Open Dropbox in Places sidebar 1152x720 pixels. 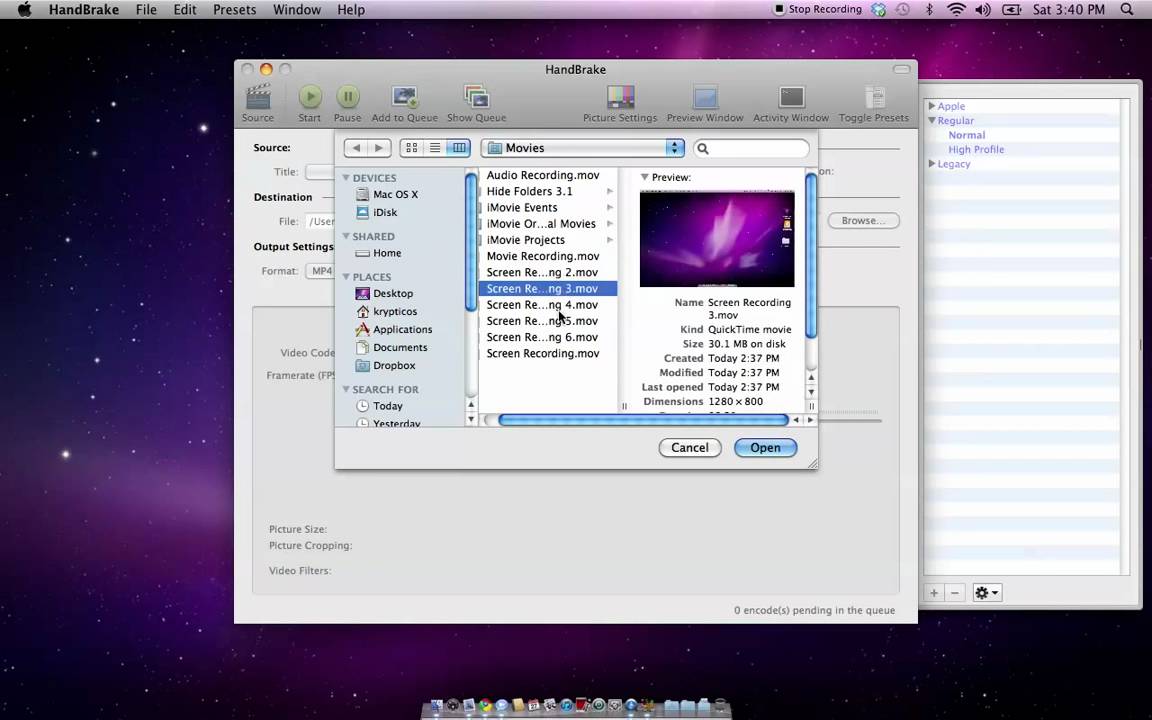point(386,365)
